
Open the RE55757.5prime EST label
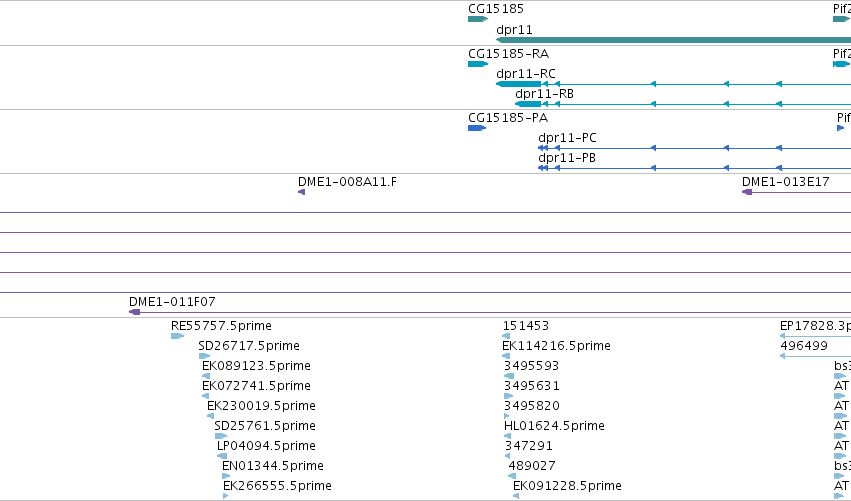click(x=221, y=326)
